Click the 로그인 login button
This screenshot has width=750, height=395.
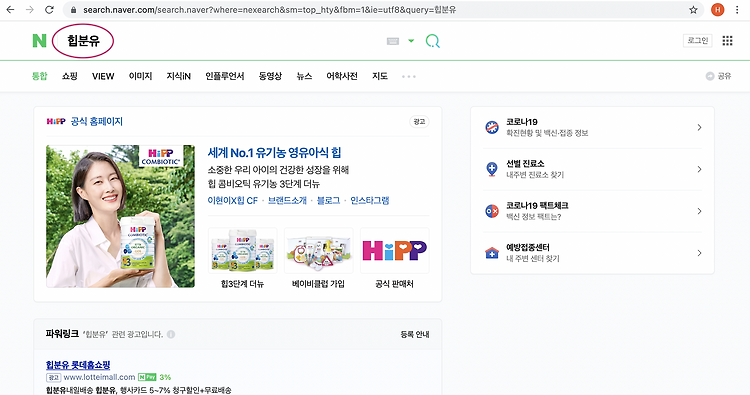click(697, 41)
